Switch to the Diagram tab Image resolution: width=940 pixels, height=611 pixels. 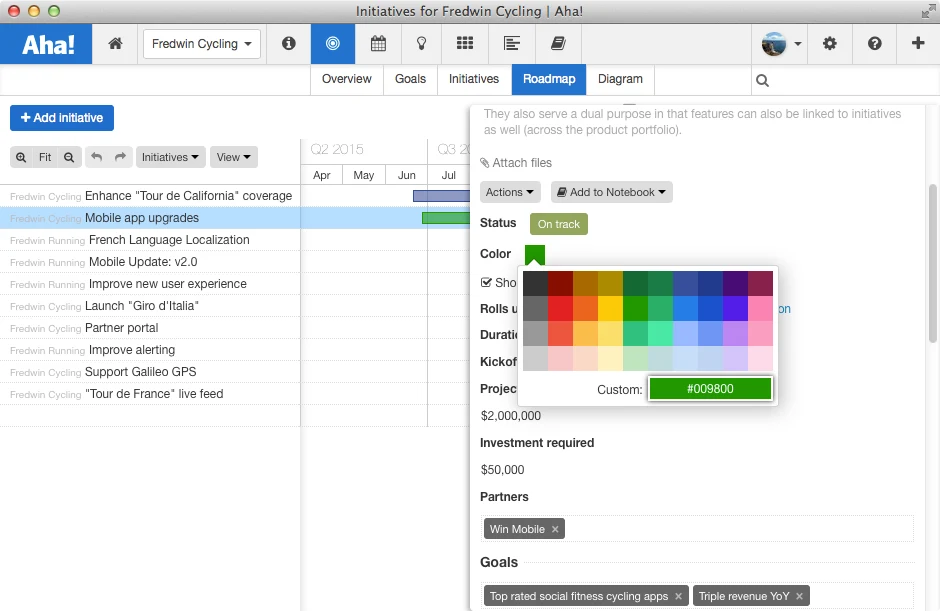(x=620, y=79)
